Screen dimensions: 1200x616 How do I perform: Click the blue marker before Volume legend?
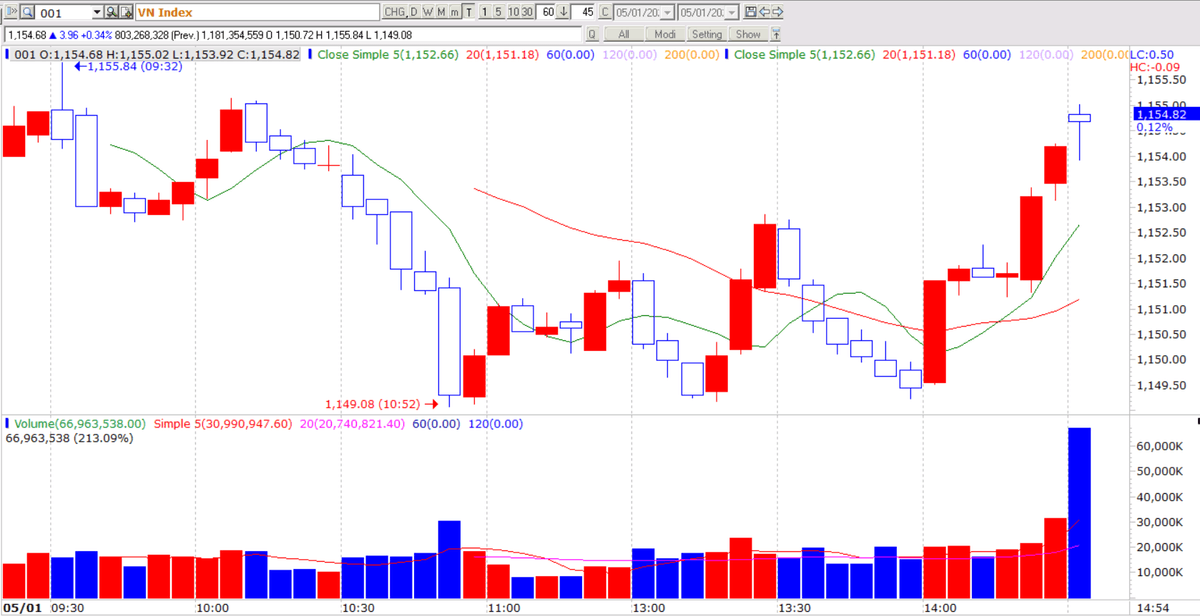click(x=9, y=424)
